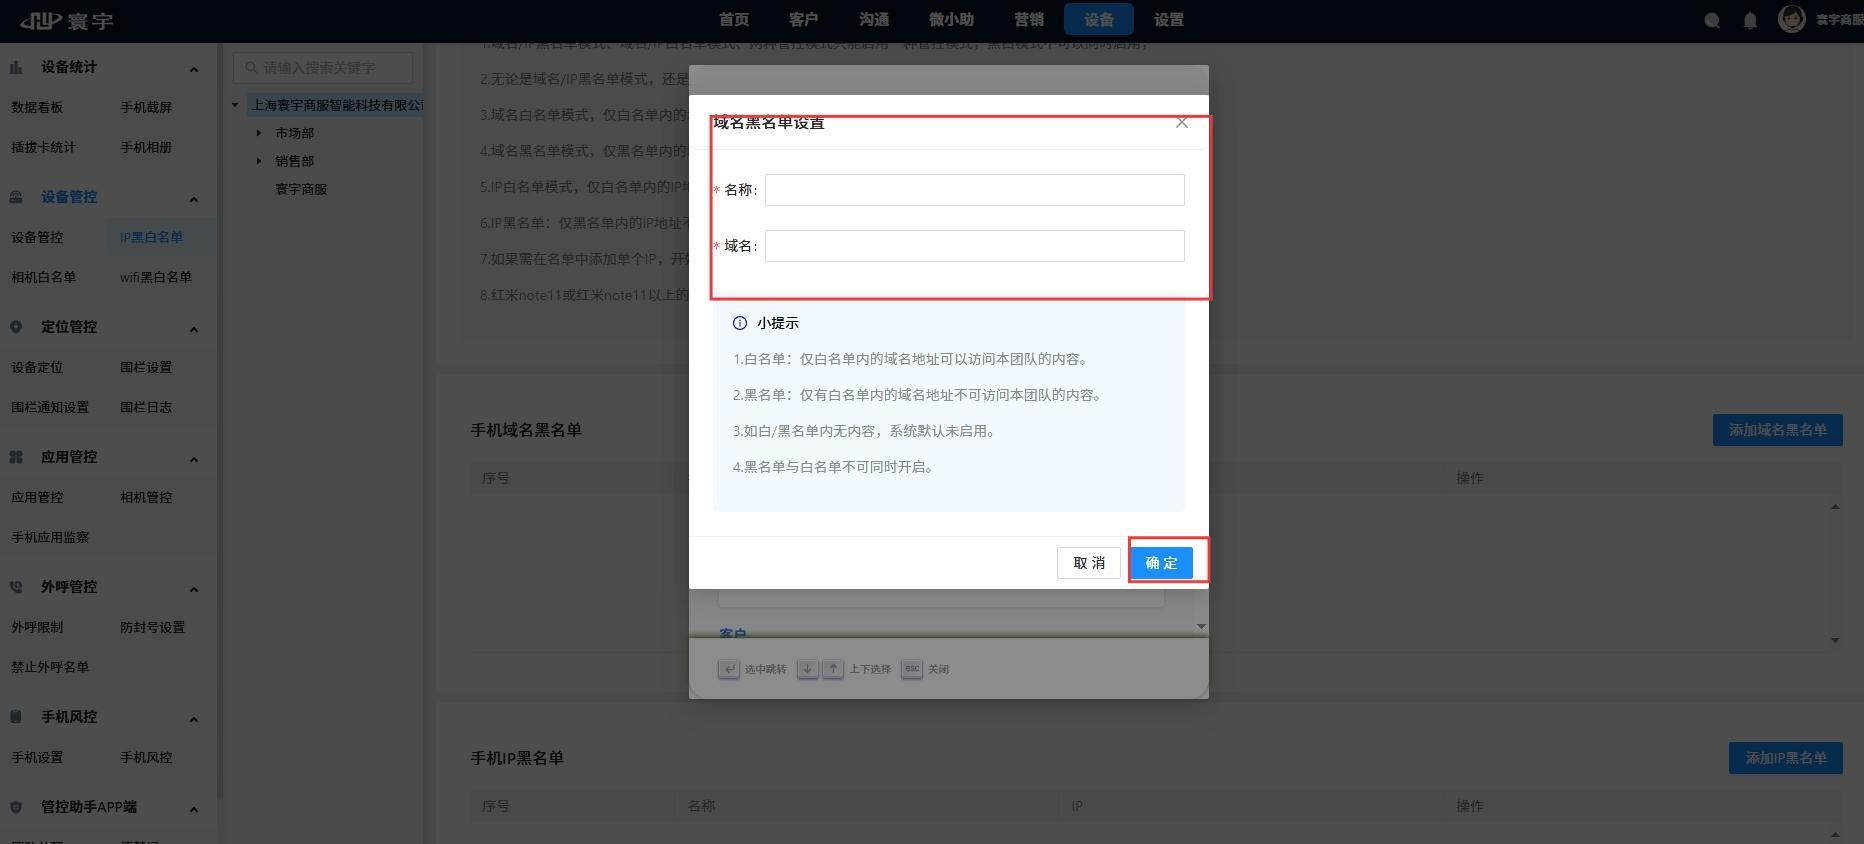The image size is (1864, 844).
Task: Click the 寰宇 logo
Action: [x=67, y=21]
